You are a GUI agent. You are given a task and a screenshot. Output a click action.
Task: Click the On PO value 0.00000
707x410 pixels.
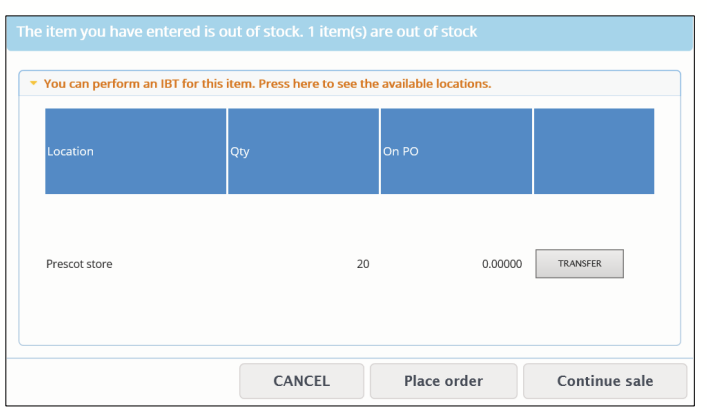pyautogui.click(x=502, y=264)
